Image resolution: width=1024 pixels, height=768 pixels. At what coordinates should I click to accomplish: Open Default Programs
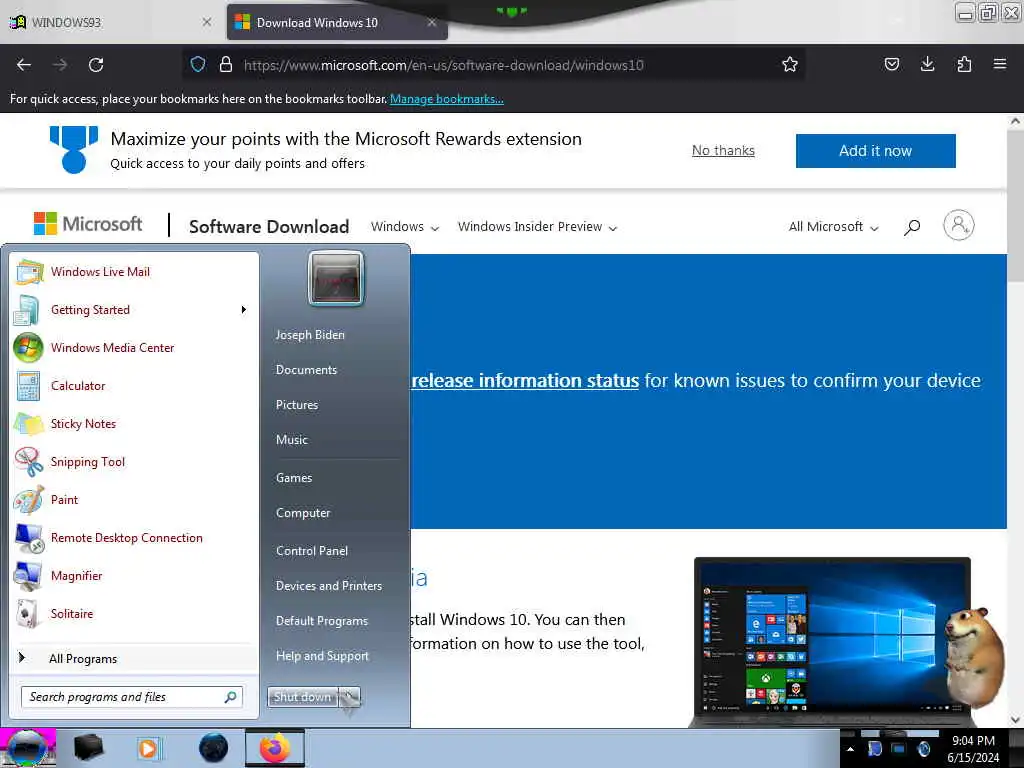[x=321, y=621]
